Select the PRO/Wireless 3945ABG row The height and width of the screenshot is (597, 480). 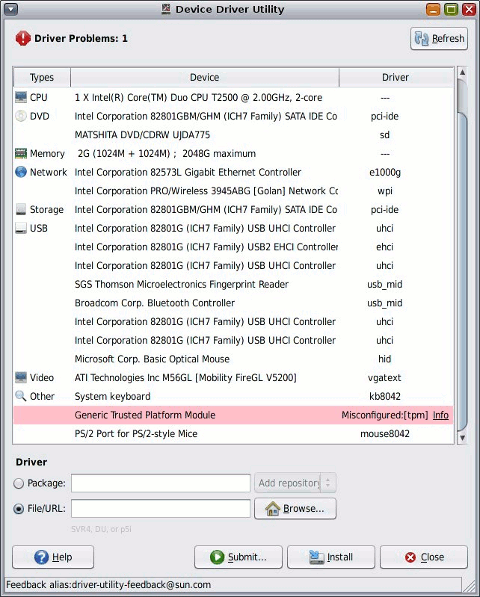[x=233, y=191]
